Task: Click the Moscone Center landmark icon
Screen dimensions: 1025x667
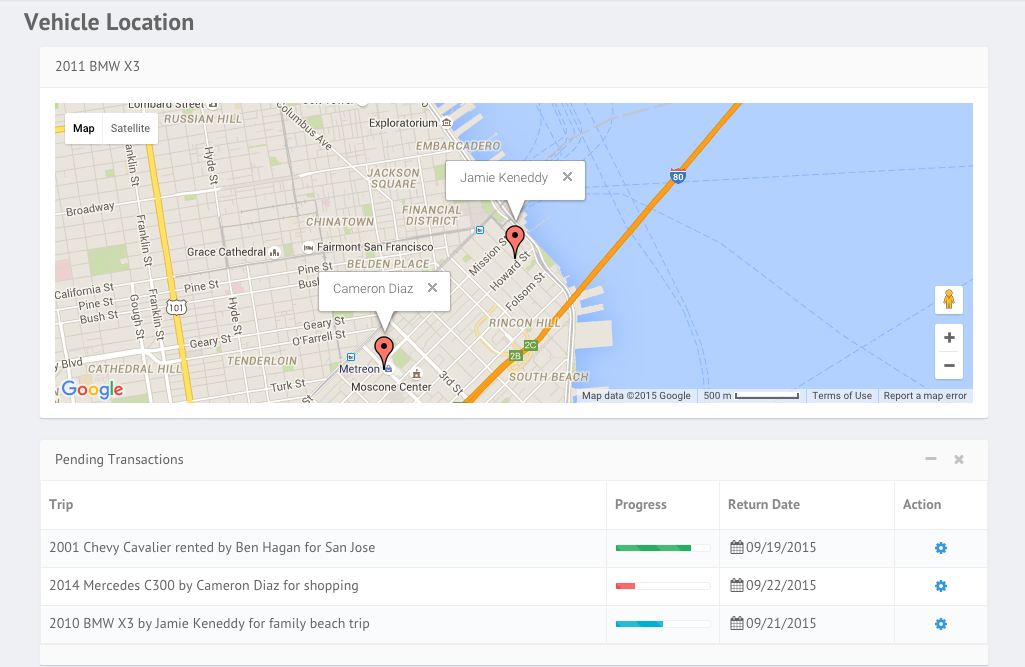Action: coord(416,374)
